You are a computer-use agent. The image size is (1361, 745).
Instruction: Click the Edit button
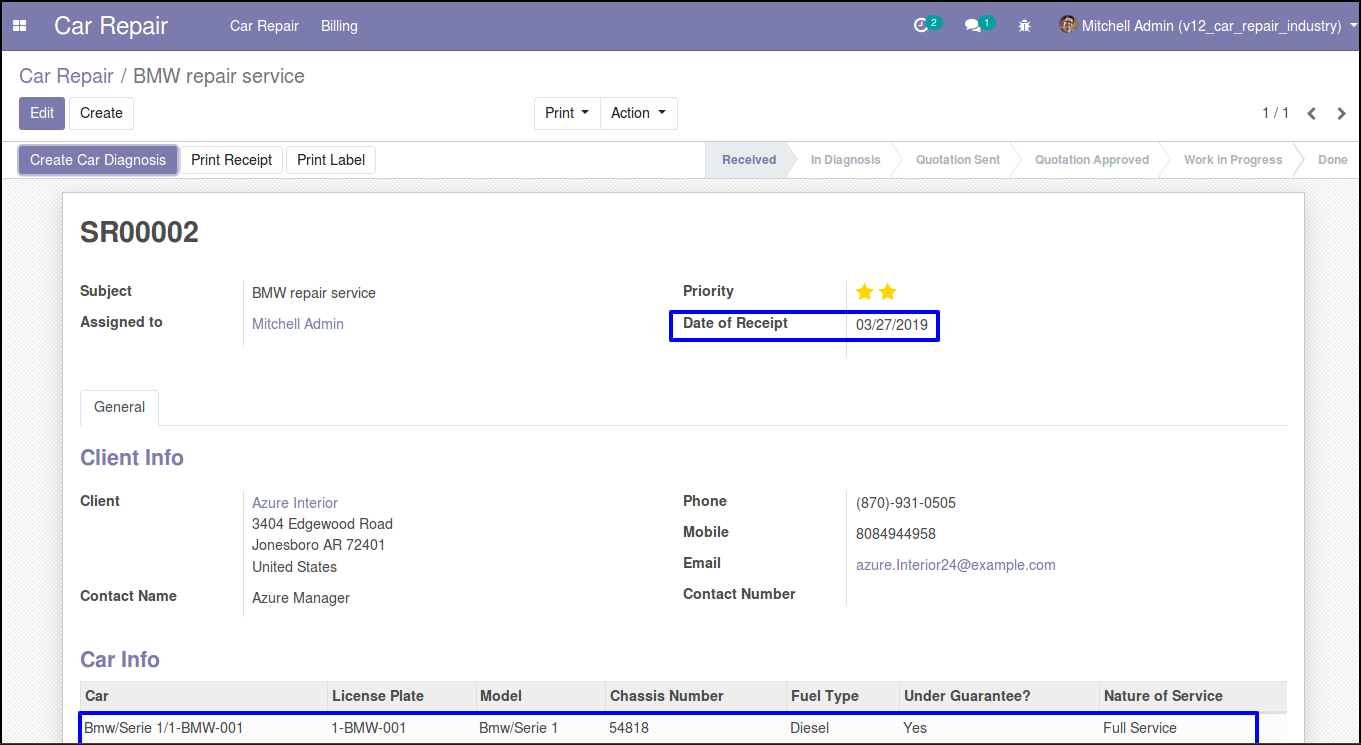42,113
